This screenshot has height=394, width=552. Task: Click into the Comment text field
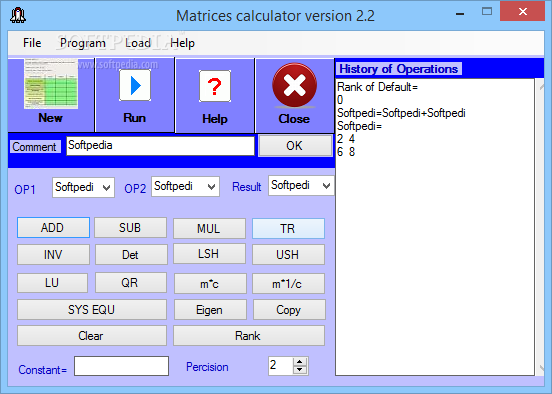160,145
